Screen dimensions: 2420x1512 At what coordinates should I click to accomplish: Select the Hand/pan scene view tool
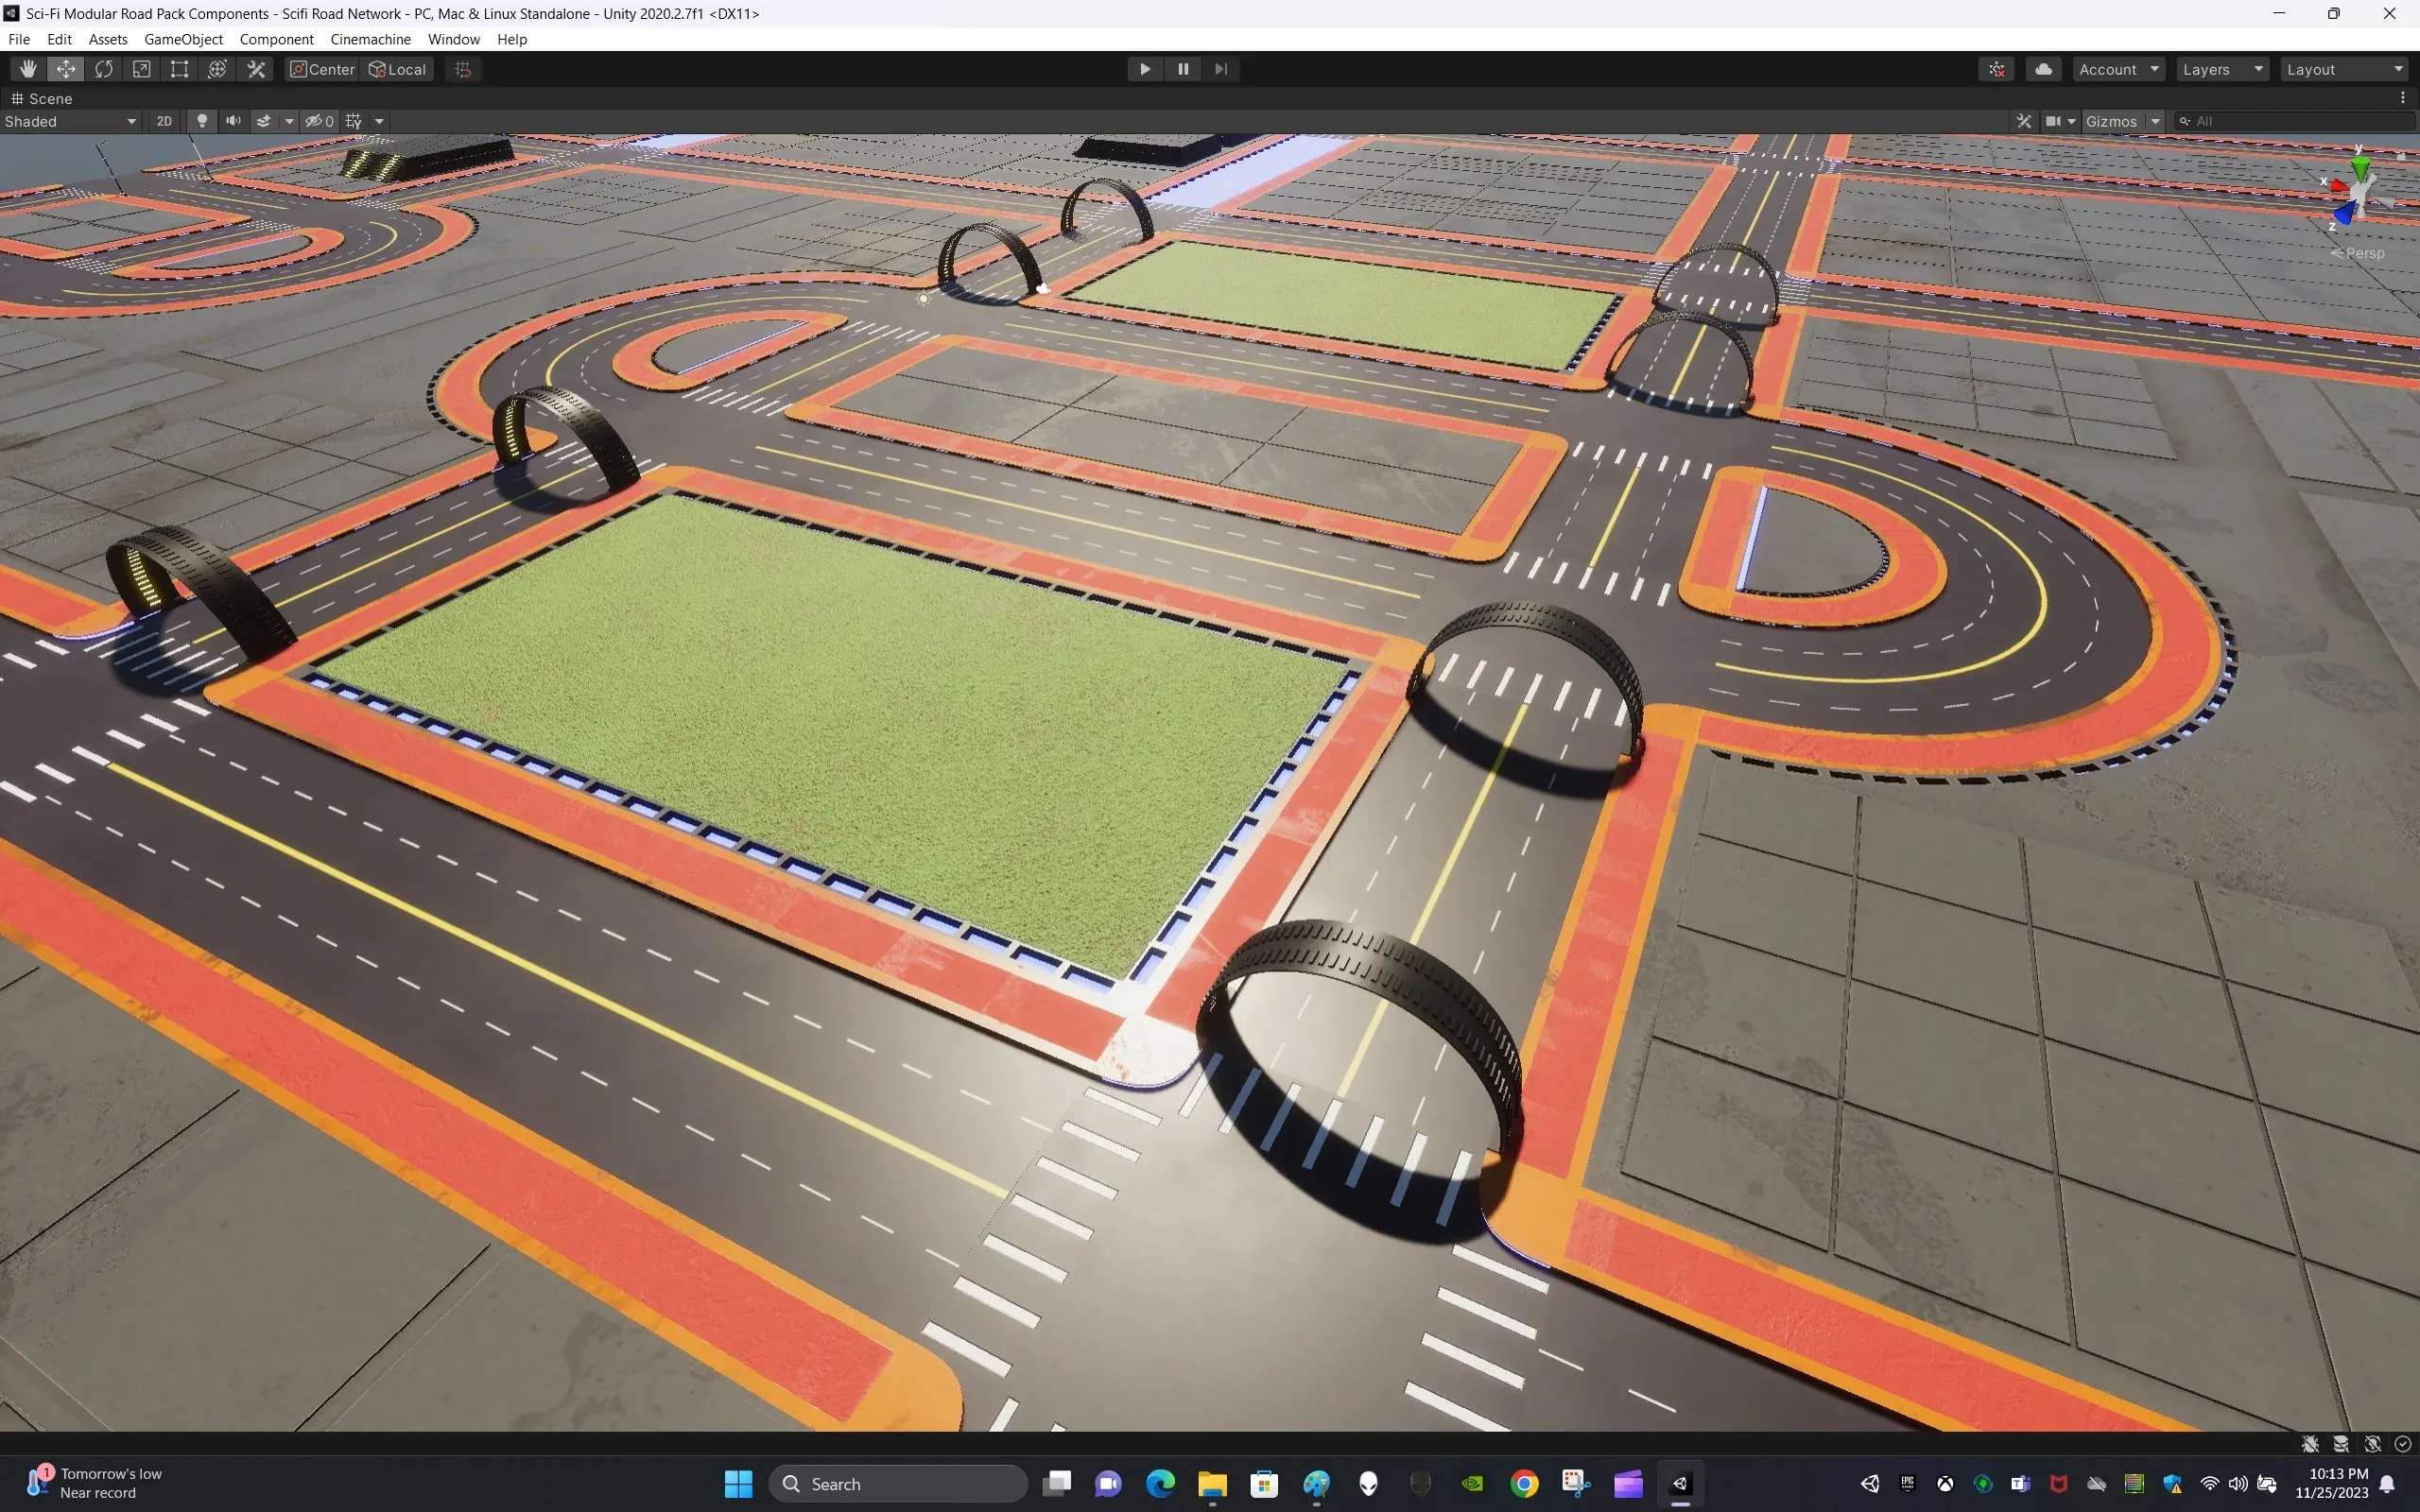point(25,68)
